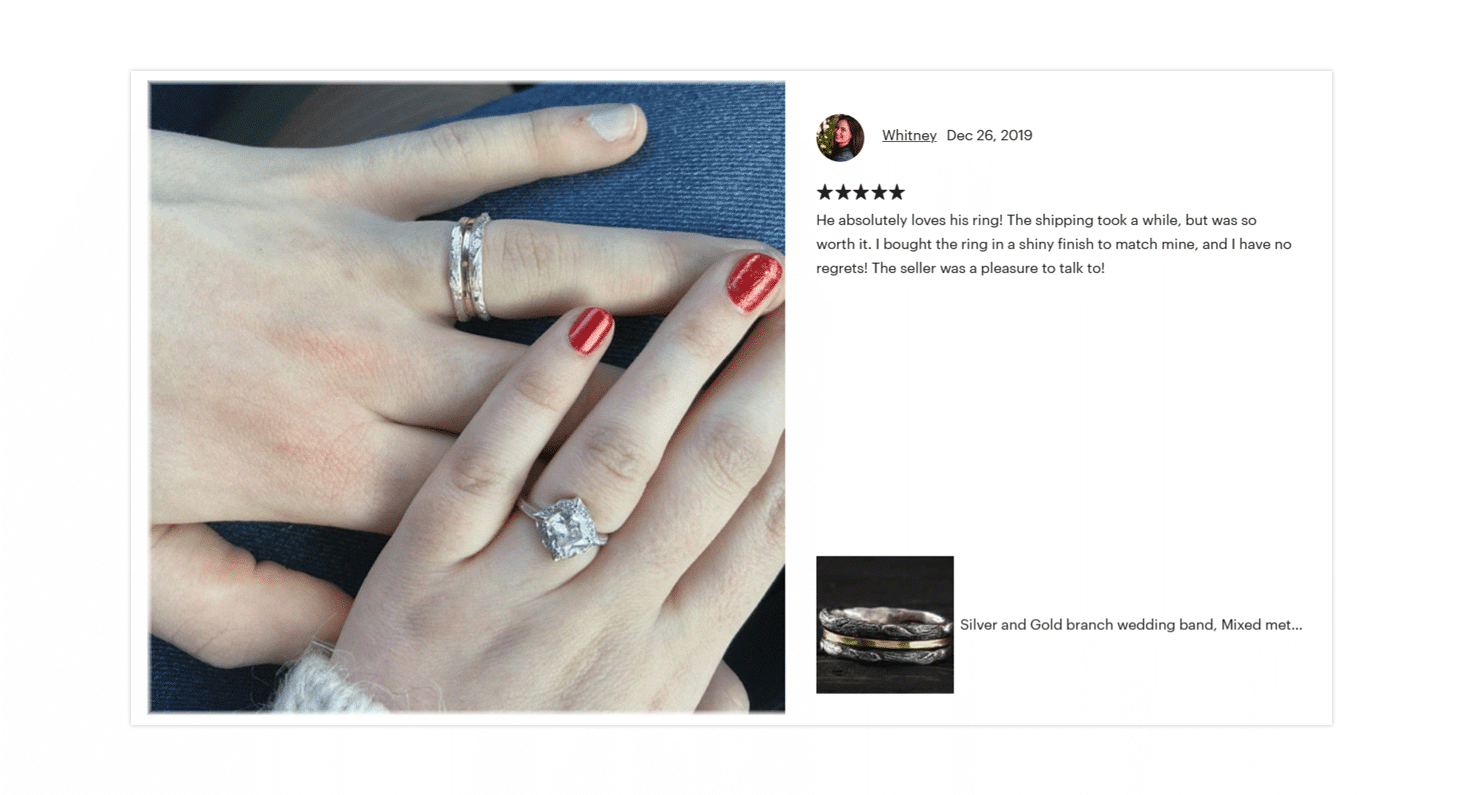The height and width of the screenshot is (795, 1463).
Task: Open the branch wedding band product thumbnail
Action: 885,625
